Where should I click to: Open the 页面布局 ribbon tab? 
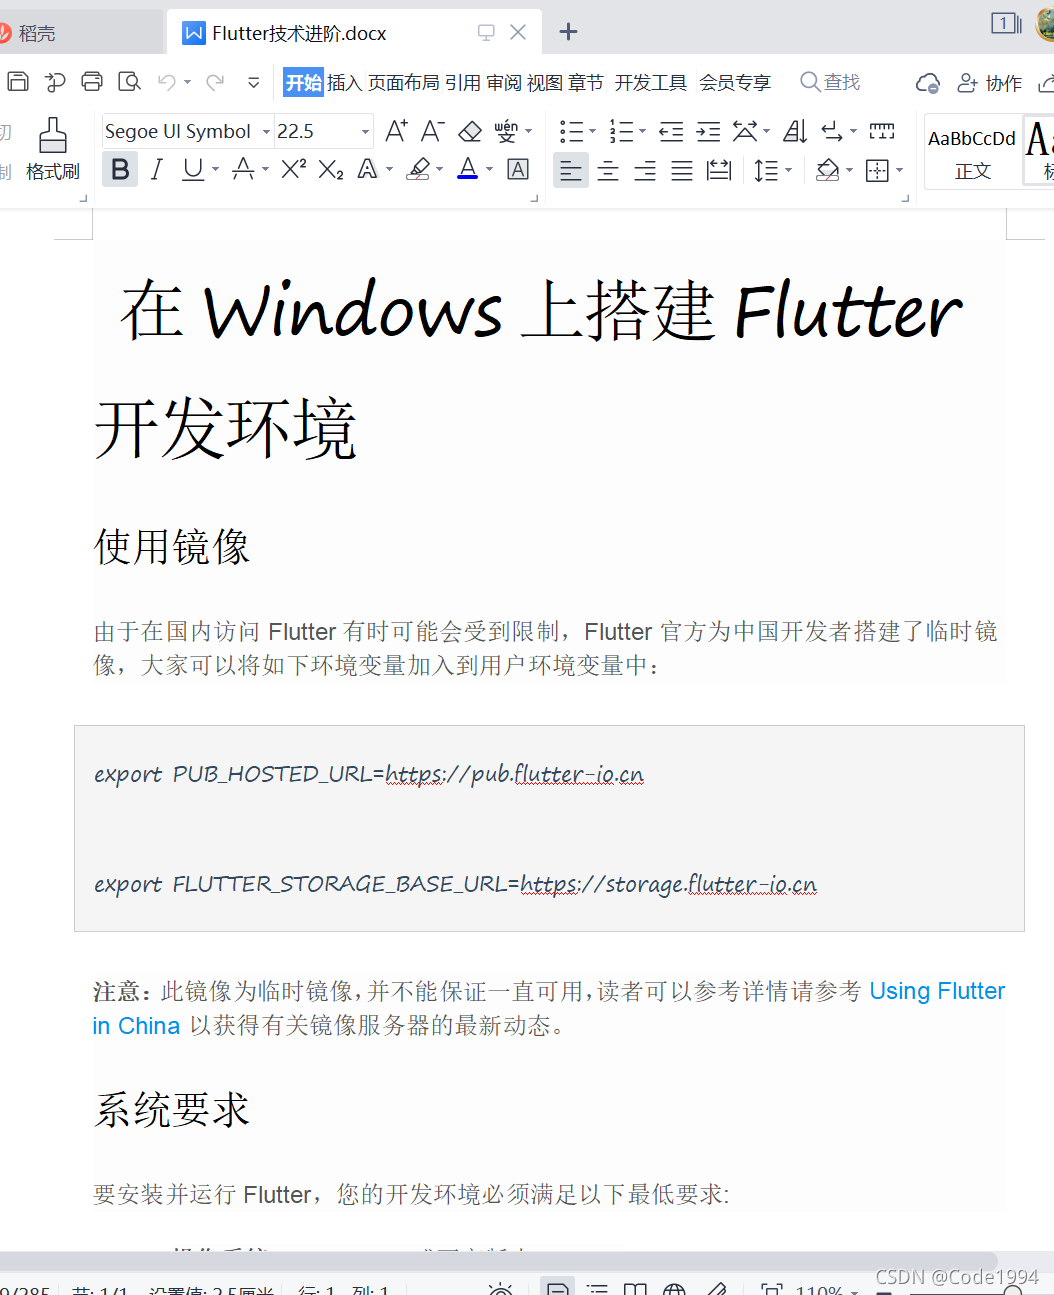point(403,82)
